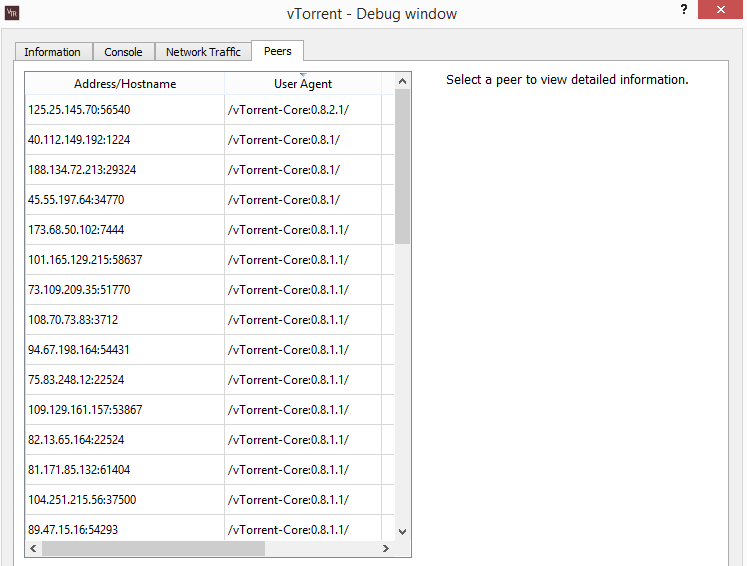Select peer 75.83.248.12:22524
Viewport: 747px width, 566px height.
coord(125,380)
